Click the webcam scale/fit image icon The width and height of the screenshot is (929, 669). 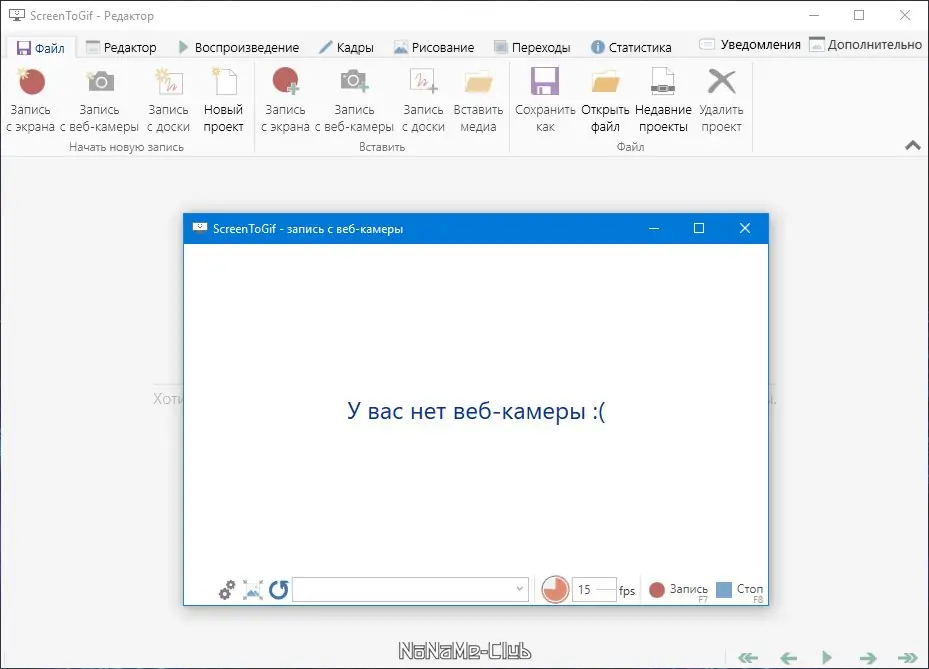pyautogui.click(x=252, y=590)
